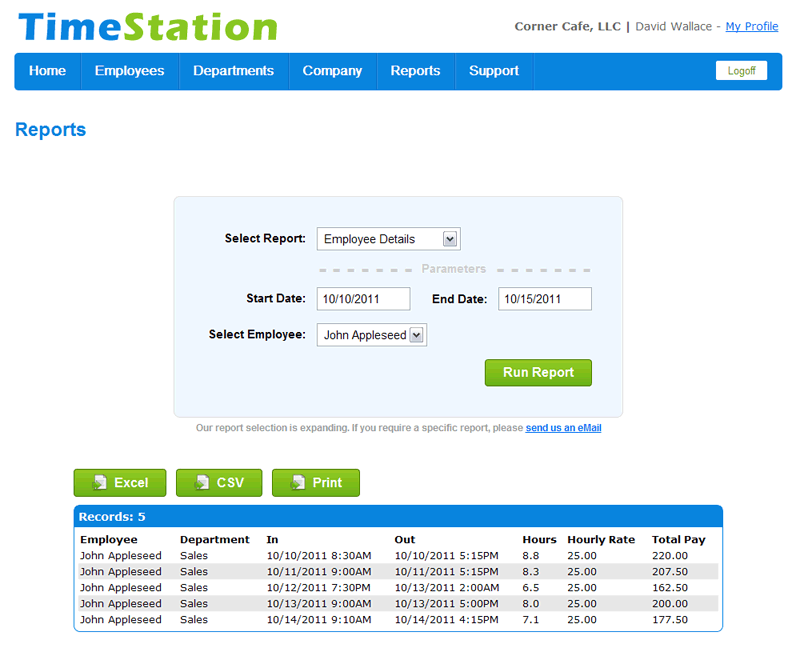Viewport: 800px width, 652px height.
Task: Select the 10/10/2011 8:30AM clock-in cell
Action: 319,556
